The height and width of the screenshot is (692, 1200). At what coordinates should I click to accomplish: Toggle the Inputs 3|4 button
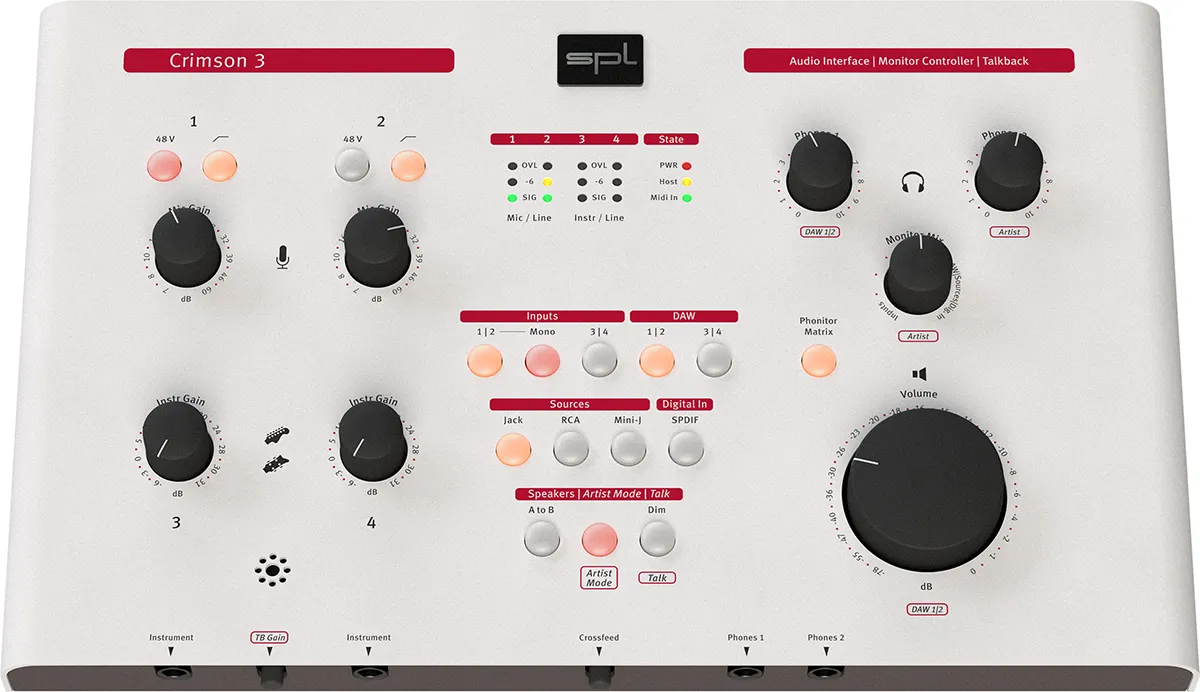[x=599, y=359]
